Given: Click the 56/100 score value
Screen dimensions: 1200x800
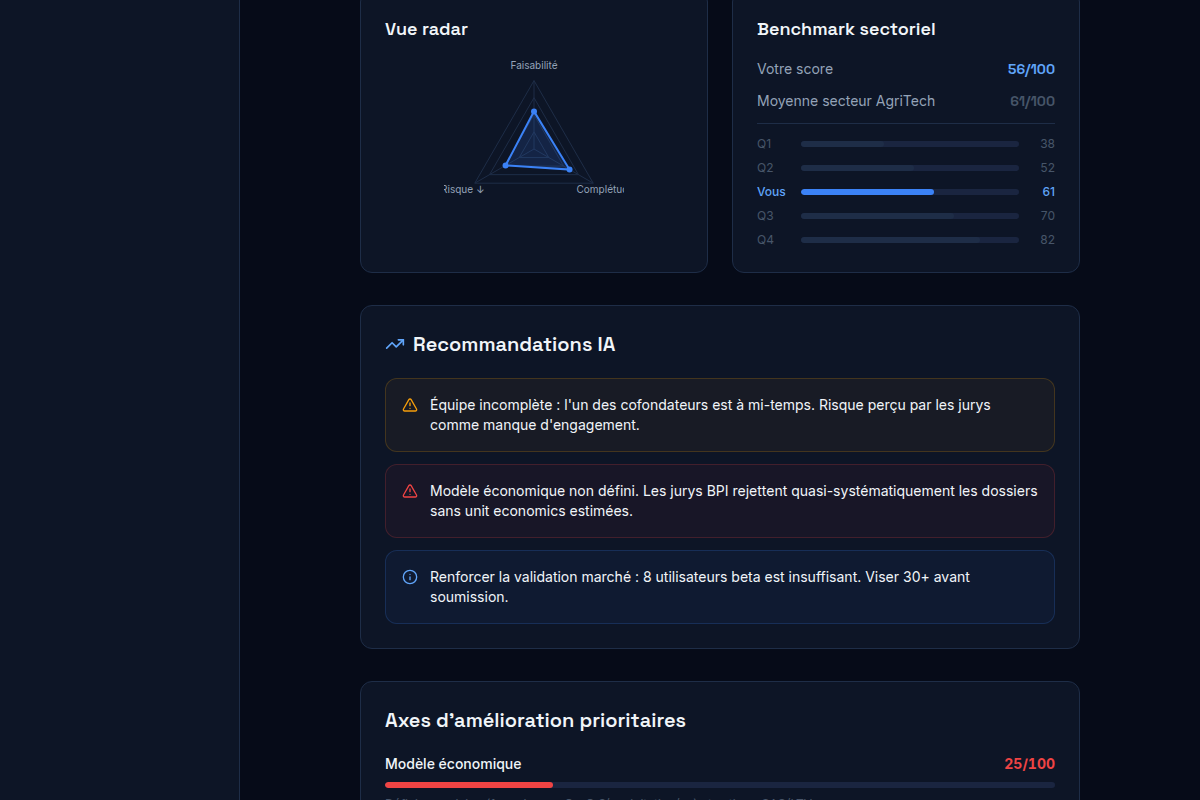Looking at the screenshot, I should tap(1031, 69).
